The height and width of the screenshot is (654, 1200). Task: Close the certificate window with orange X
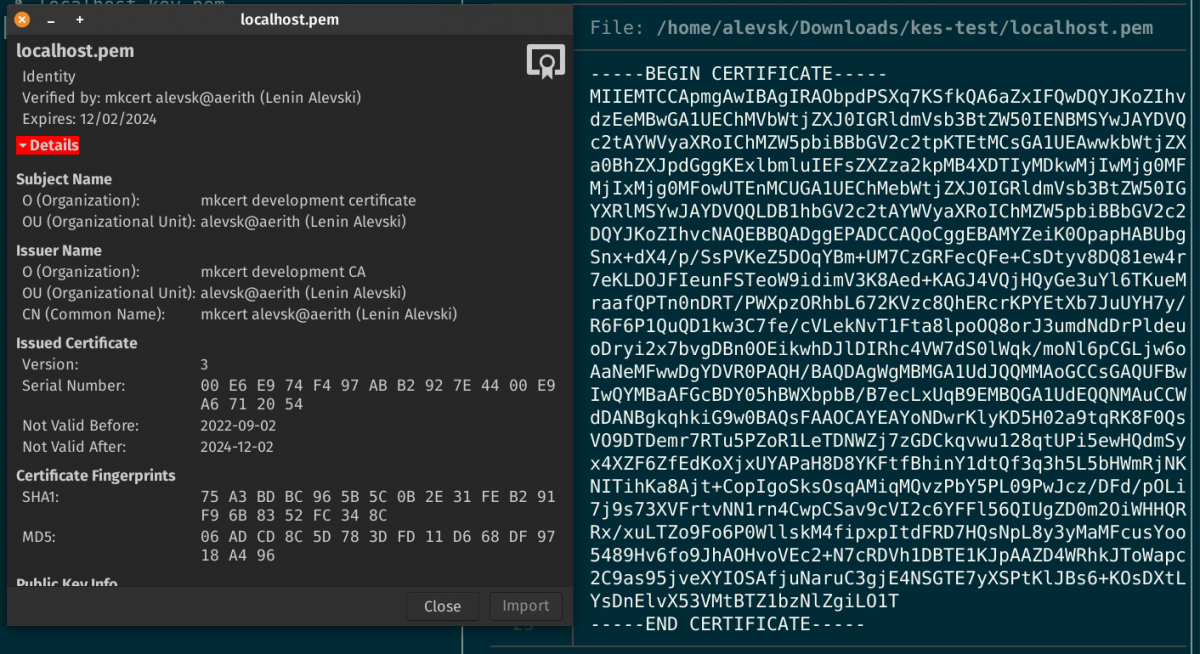pyautogui.click(x=22, y=19)
